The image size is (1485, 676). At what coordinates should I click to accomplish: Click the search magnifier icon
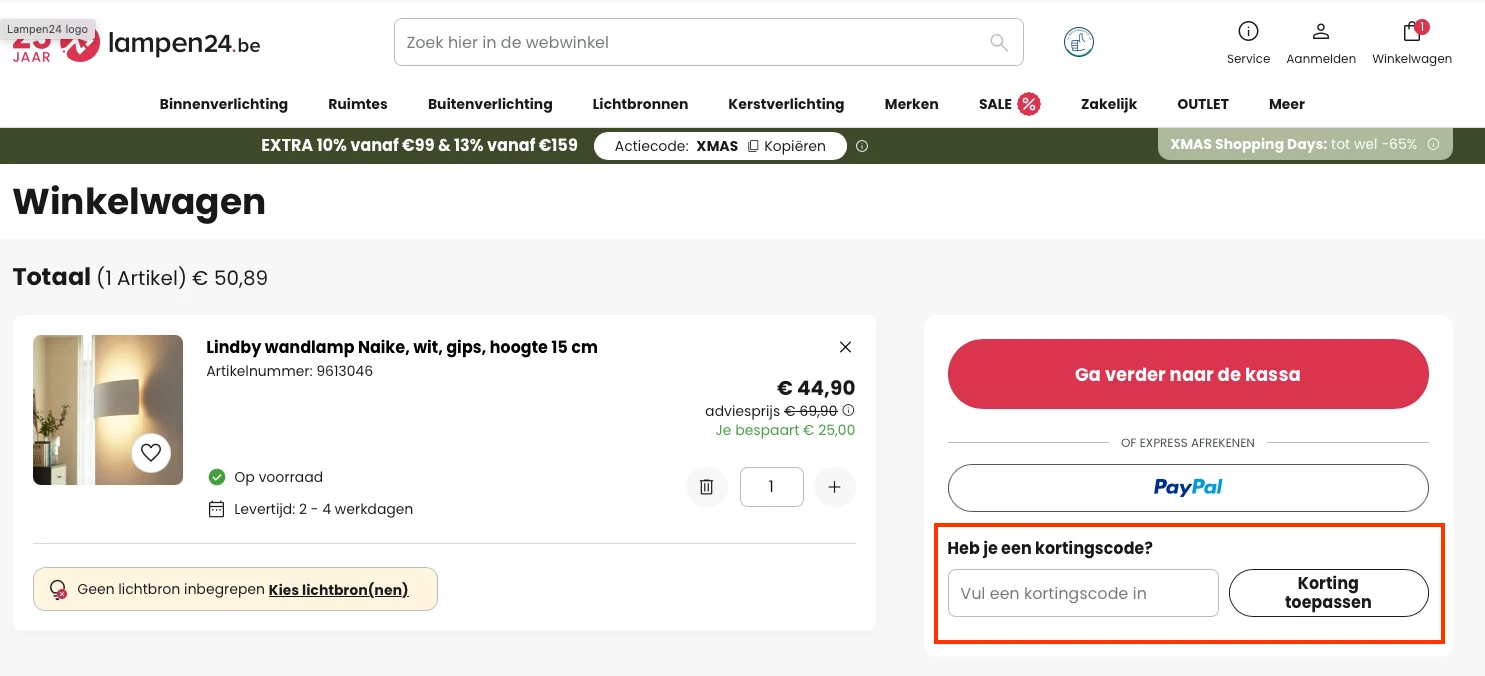[x=998, y=42]
